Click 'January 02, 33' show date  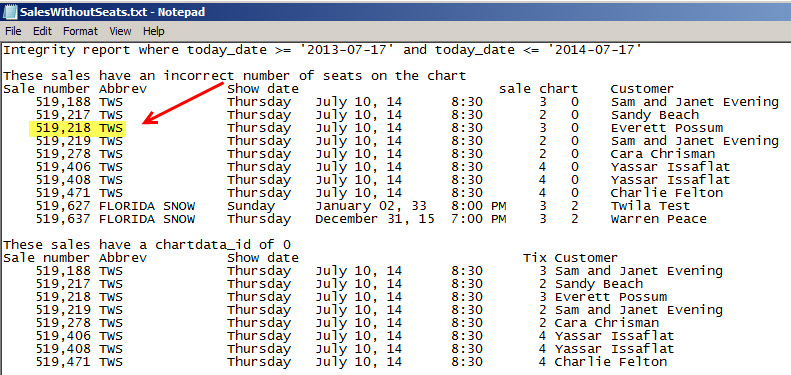point(371,206)
